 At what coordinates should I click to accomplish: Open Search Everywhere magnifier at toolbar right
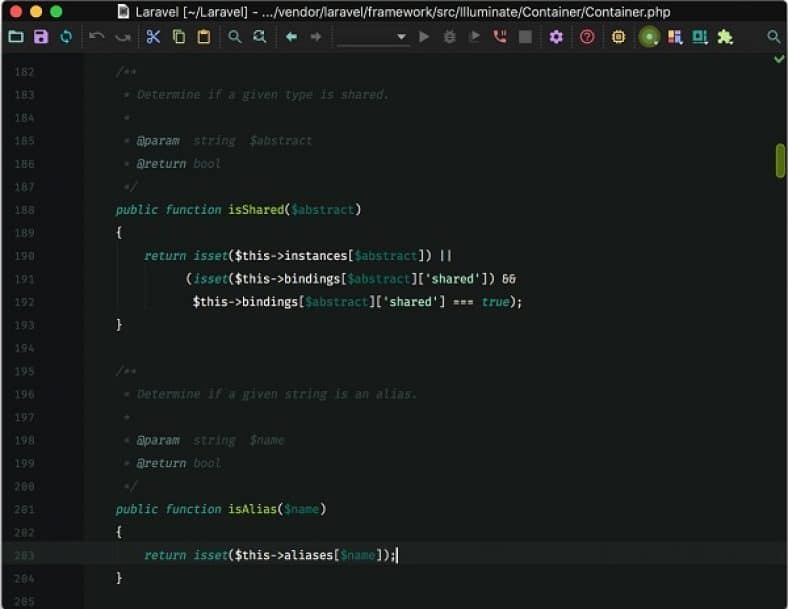tap(773, 37)
